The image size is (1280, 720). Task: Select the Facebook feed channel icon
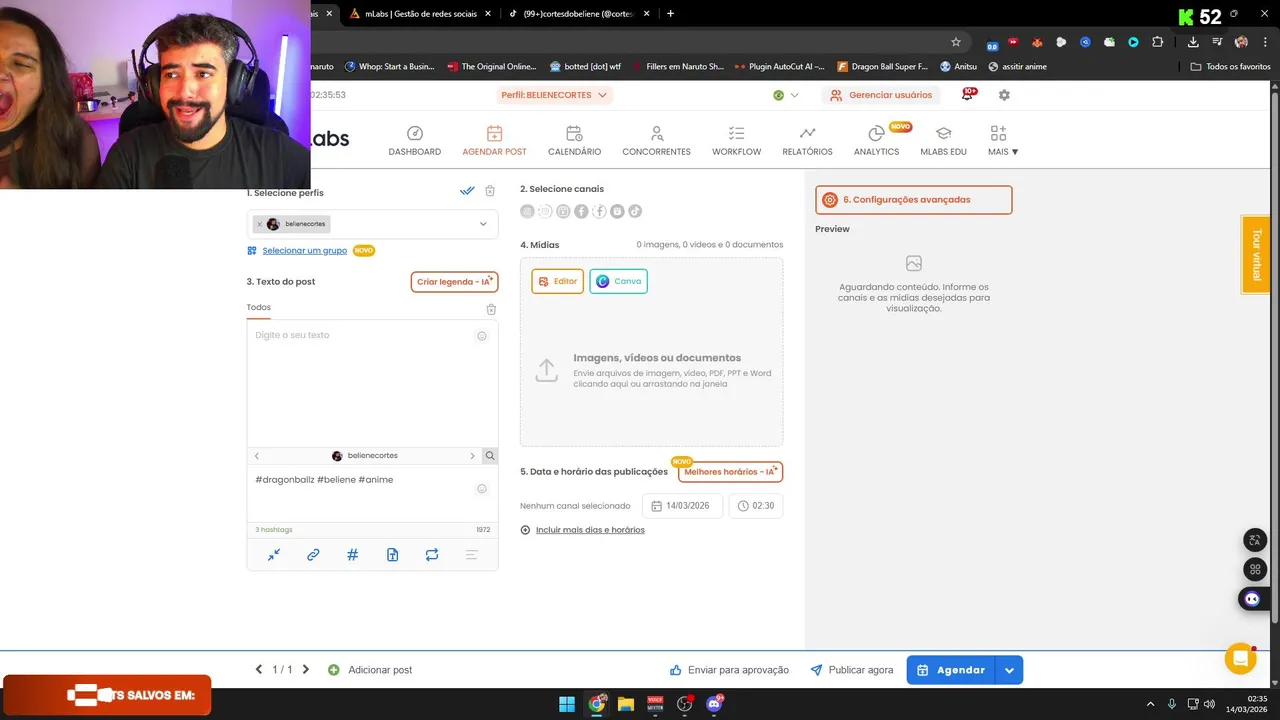(x=581, y=211)
